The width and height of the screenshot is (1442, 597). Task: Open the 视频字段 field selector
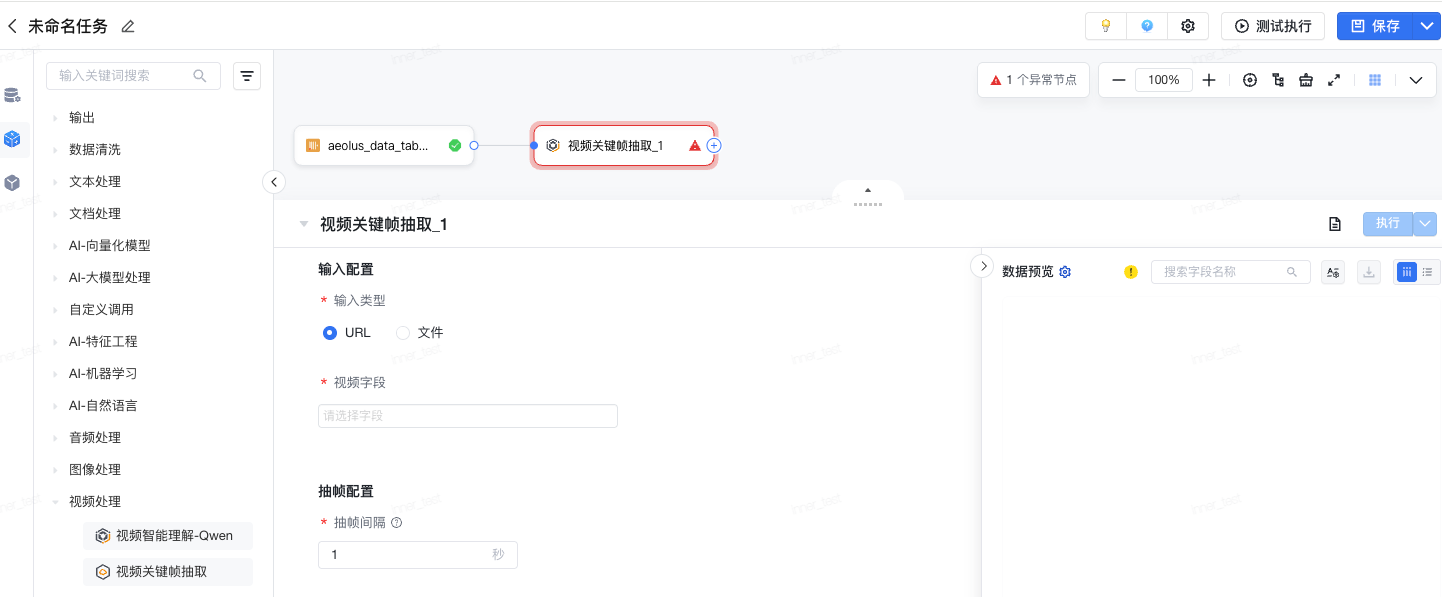click(468, 415)
